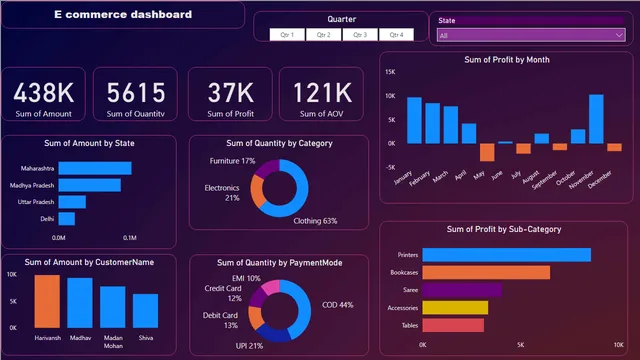Click the March profit bar
Viewport: 640px width, 360px height.
click(451, 125)
